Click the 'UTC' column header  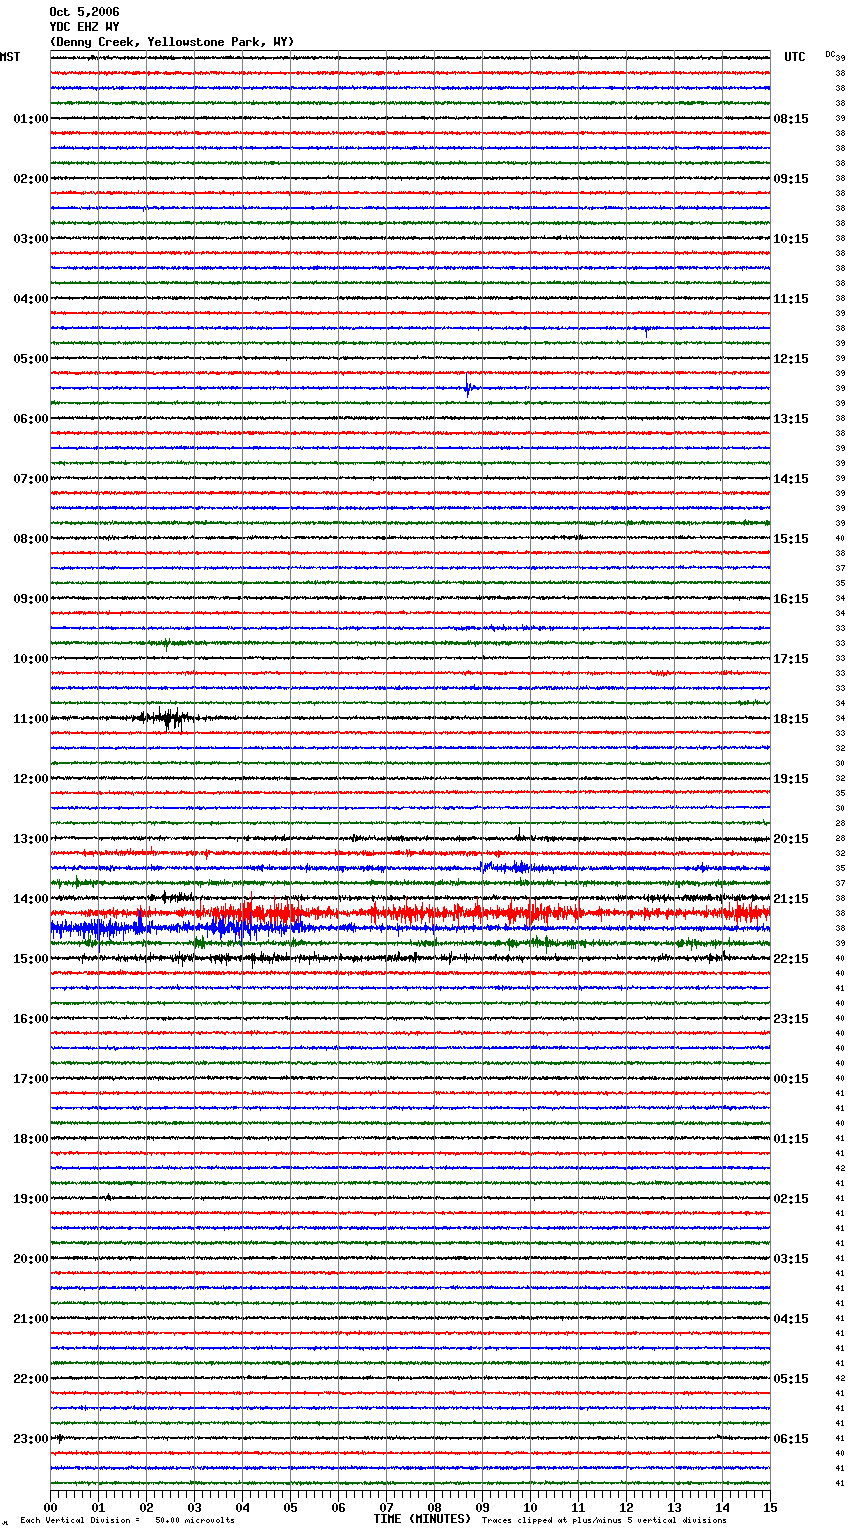point(795,57)
